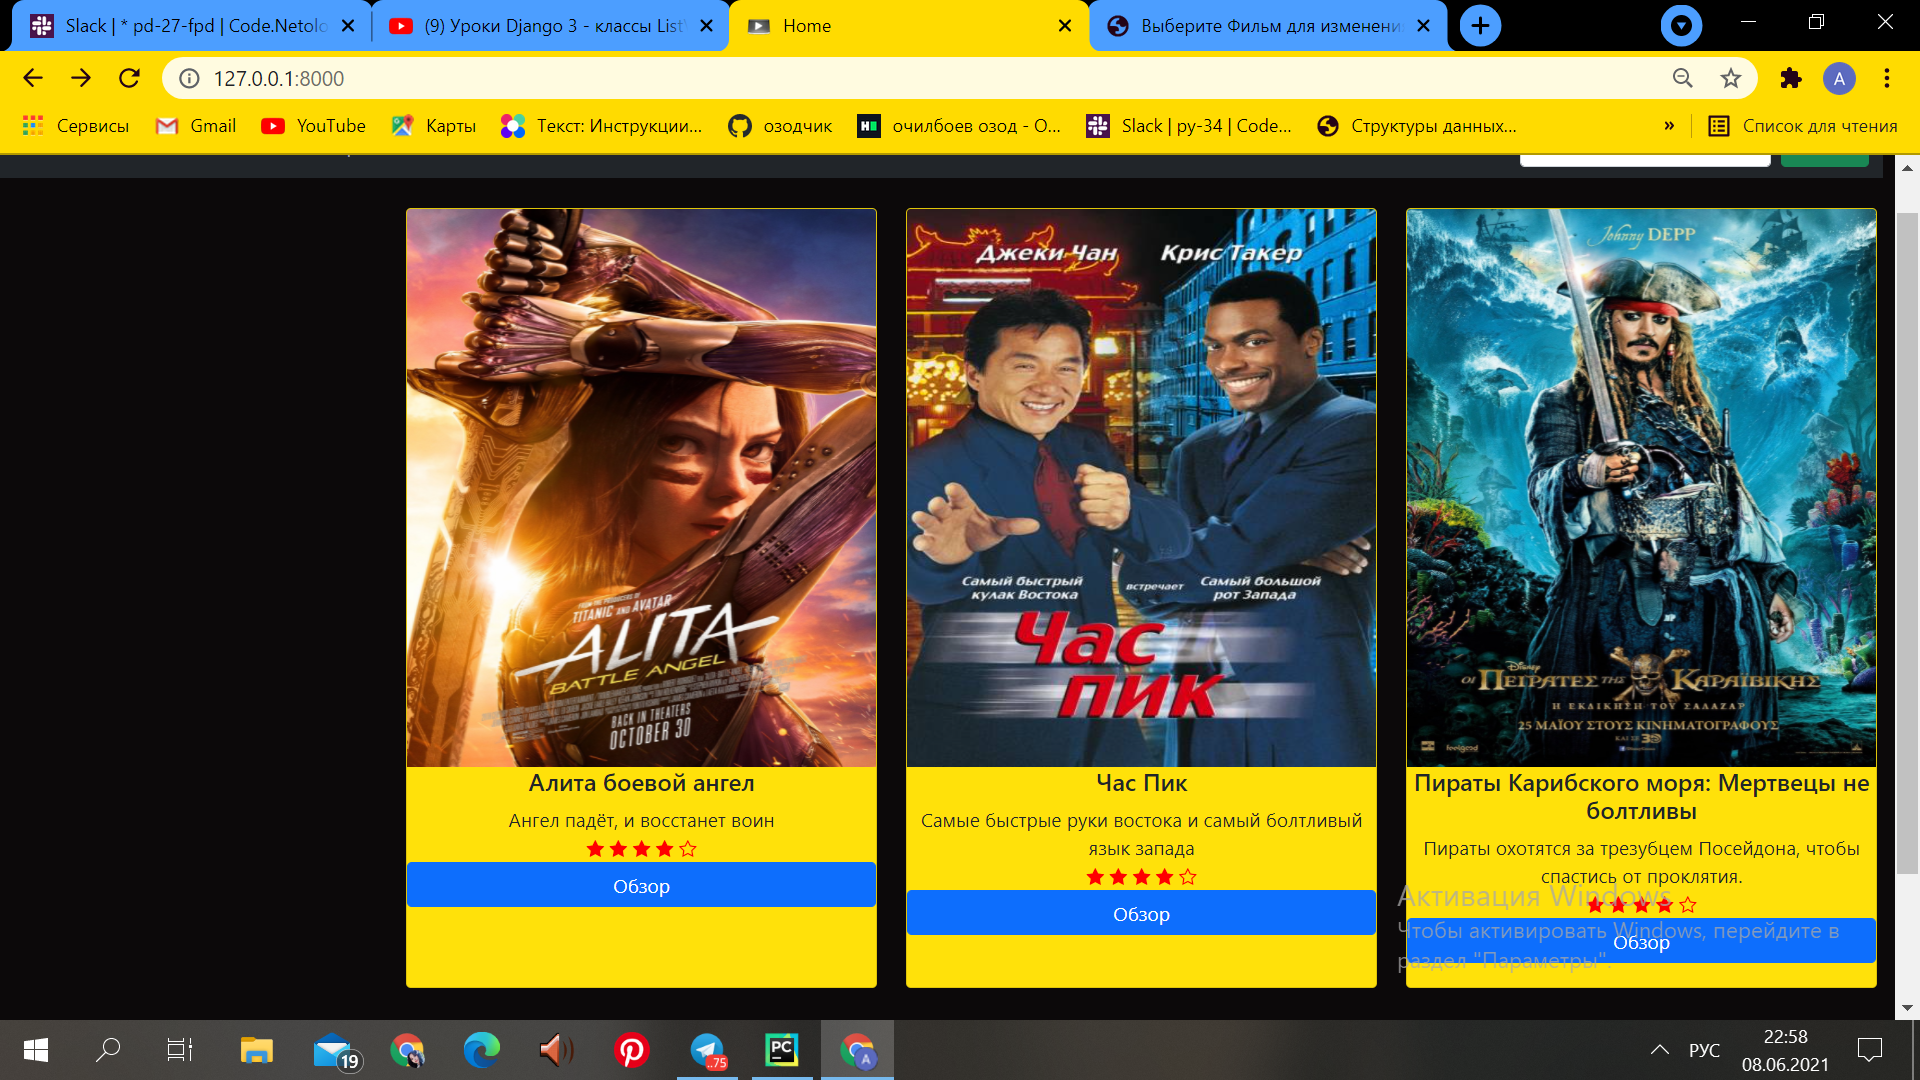The width and height of the screenshot is (1920, 1080).
Task: Click the page scrollbar up arrow
Action: (1907, 167)
